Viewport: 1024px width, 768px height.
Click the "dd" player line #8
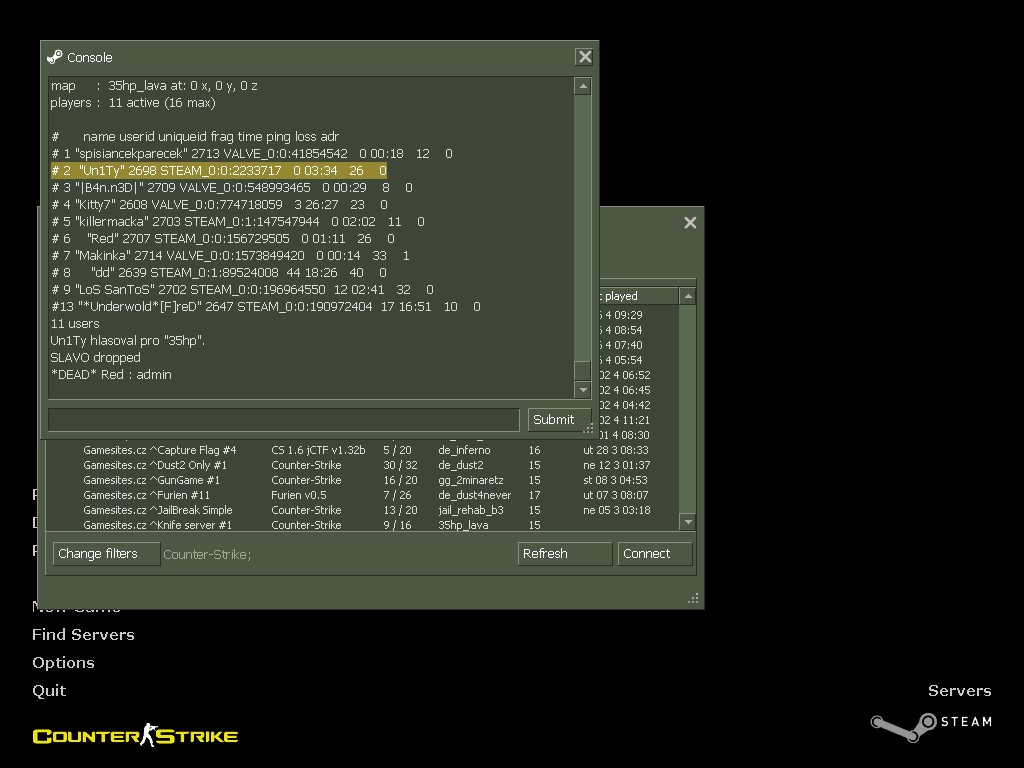click(x=219, y=272)
